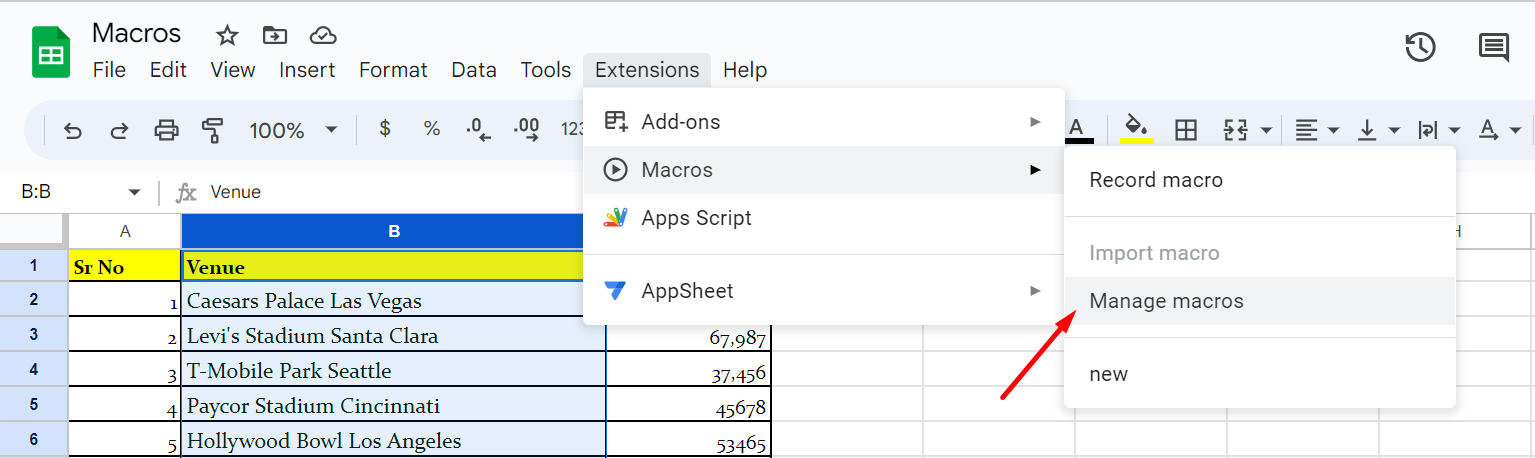This screenshot has width=1535, height=458.
Task: Open the Insert menu
Action: [x=307, y=70]
